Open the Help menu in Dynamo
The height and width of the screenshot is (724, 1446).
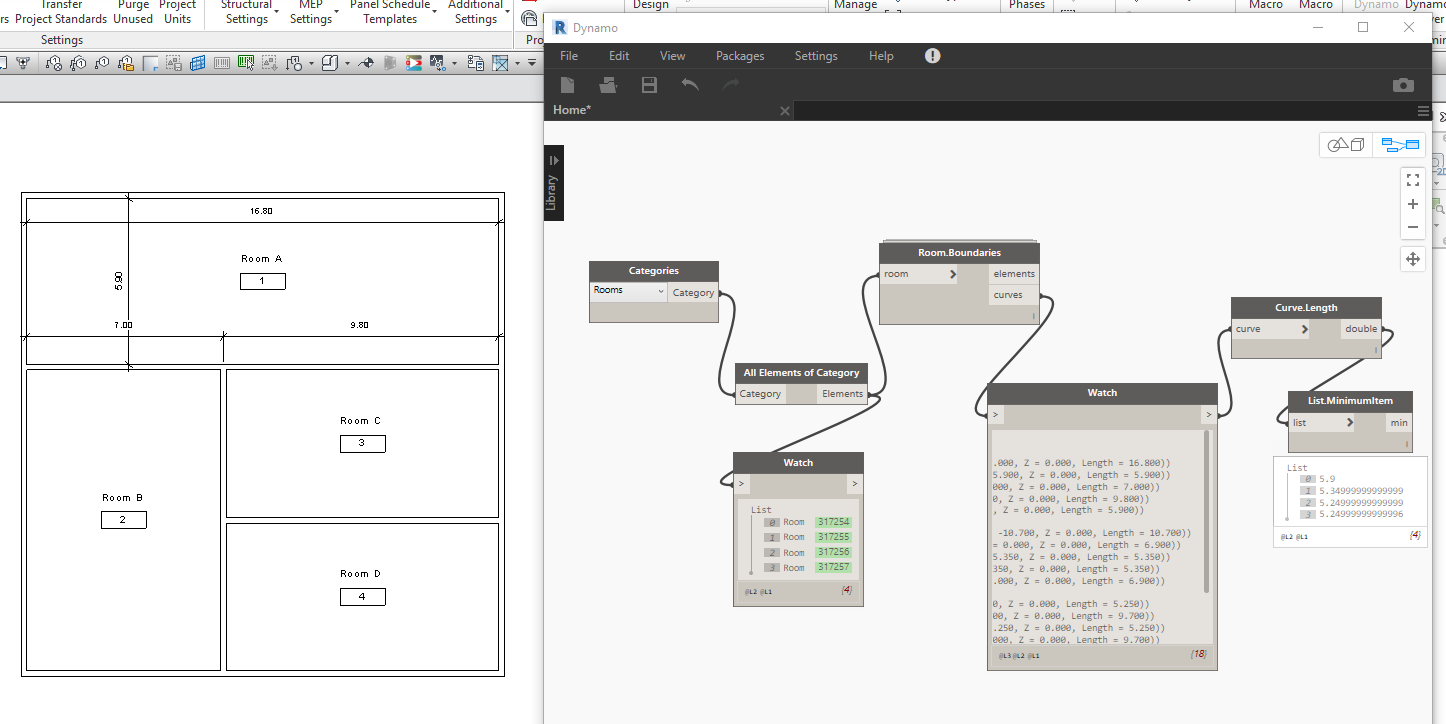tap(881, 56)
